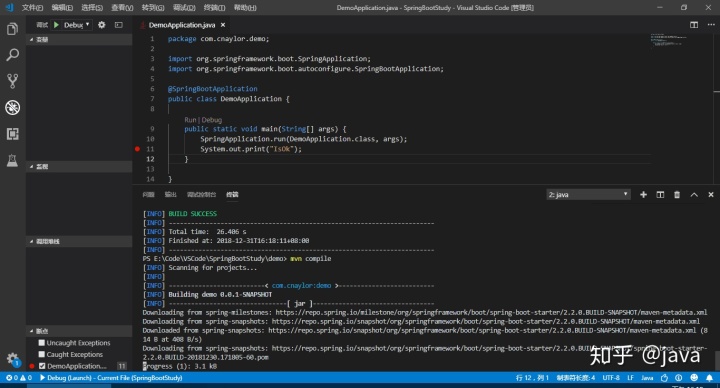Viewport: 720px width, 388px height.
Task: Enable Uncaught Exceptions breakpoint checkbox
Action: pyautogui.click(x=42, y=343)
